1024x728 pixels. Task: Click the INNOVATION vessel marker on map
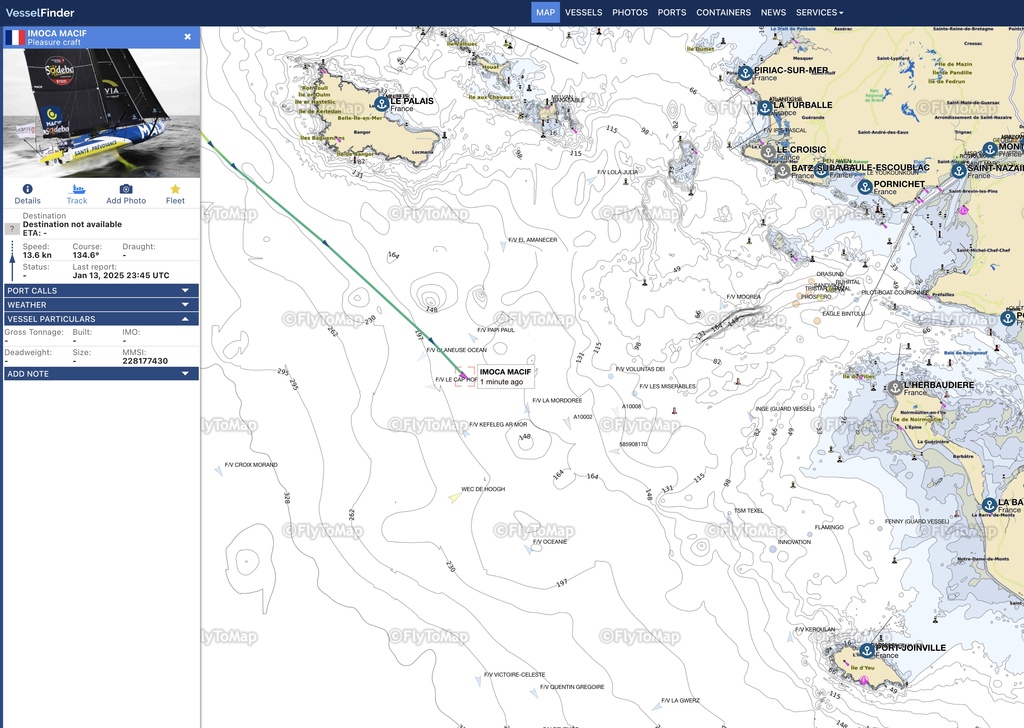[x=773, y=549]
